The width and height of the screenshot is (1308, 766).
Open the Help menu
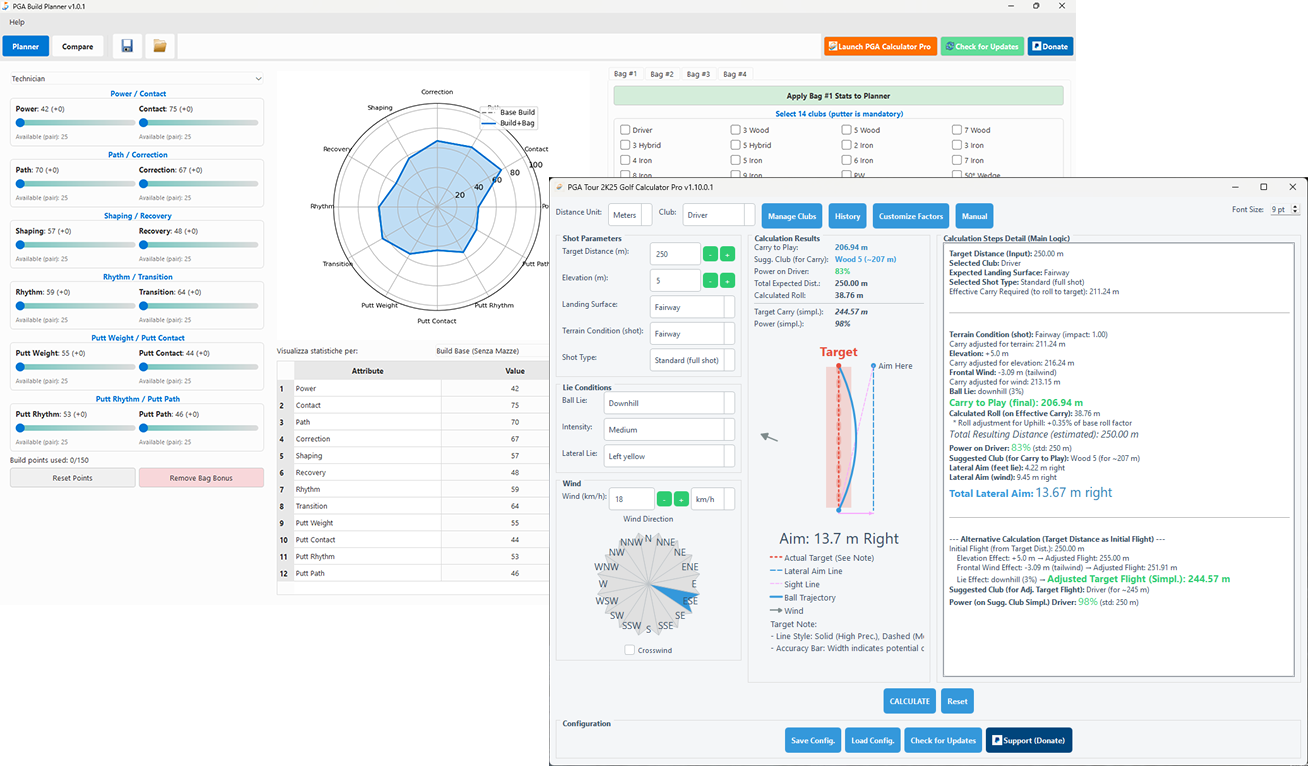[x=17, y=22]
